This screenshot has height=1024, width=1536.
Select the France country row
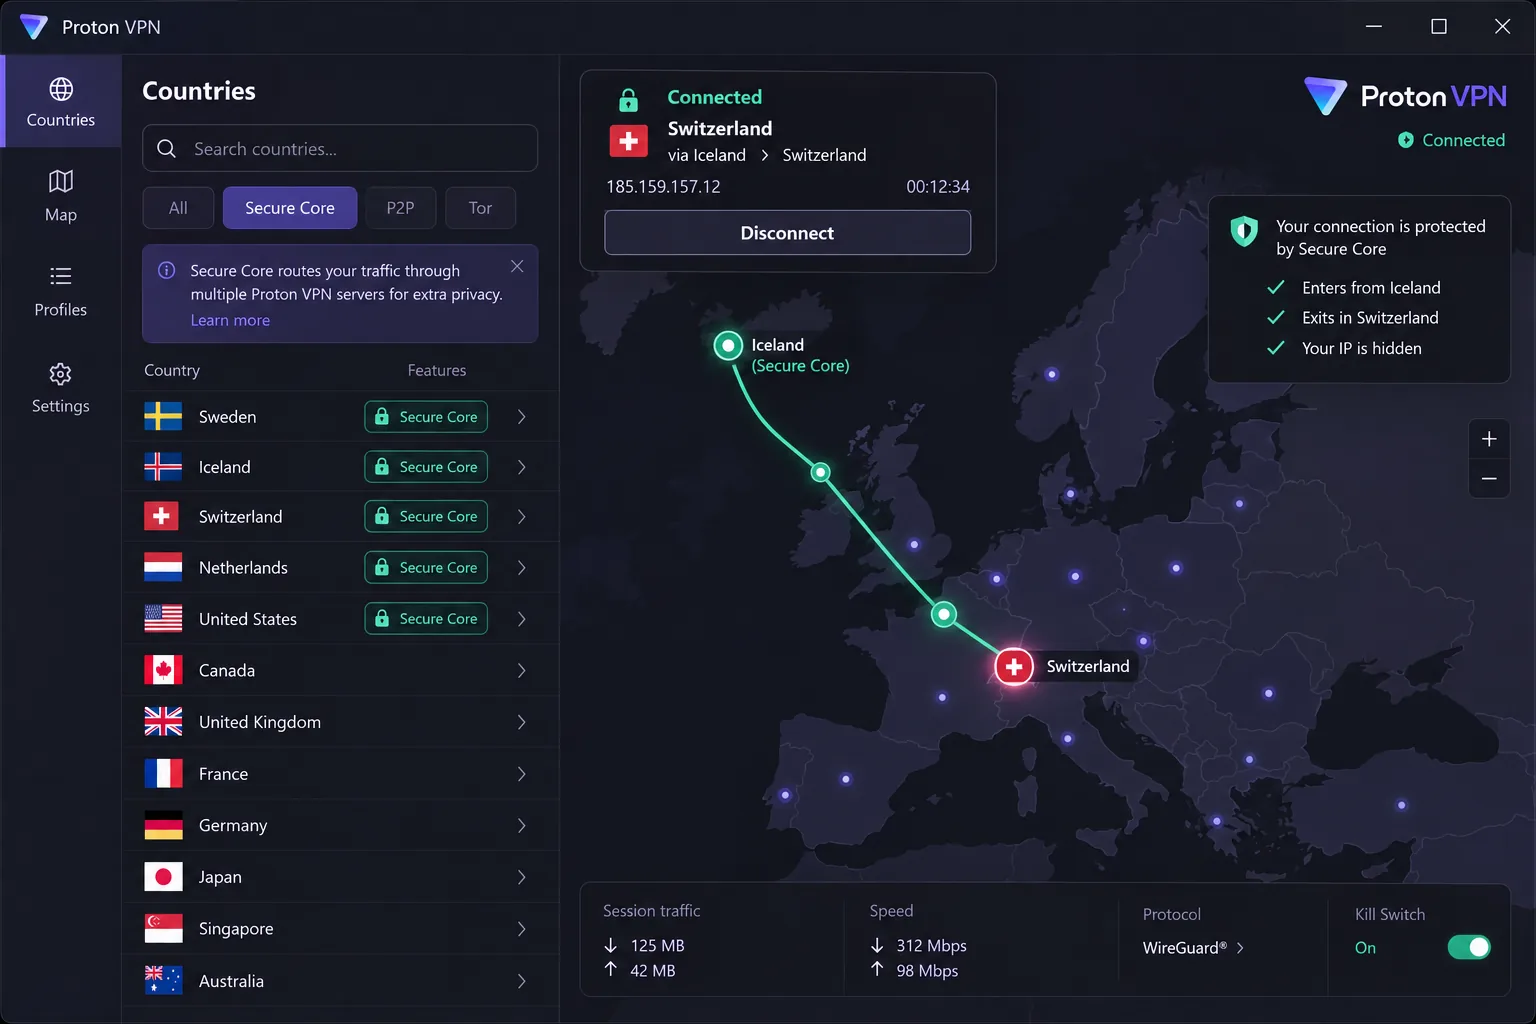340,774
